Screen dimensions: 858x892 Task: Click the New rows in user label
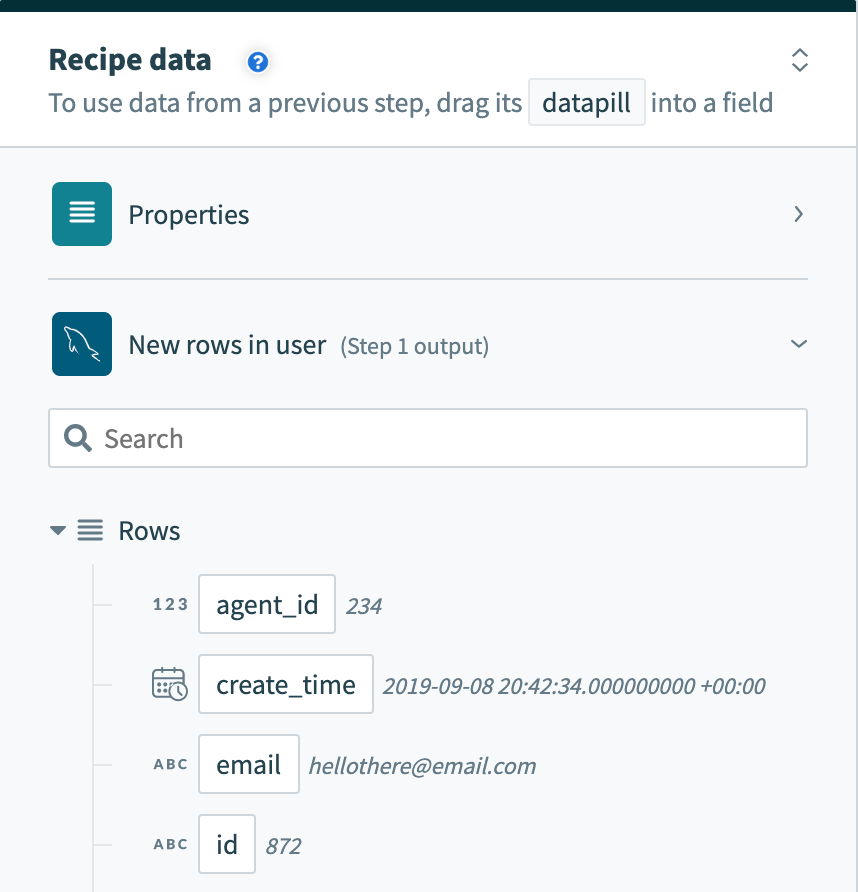[x=226, y=343]
